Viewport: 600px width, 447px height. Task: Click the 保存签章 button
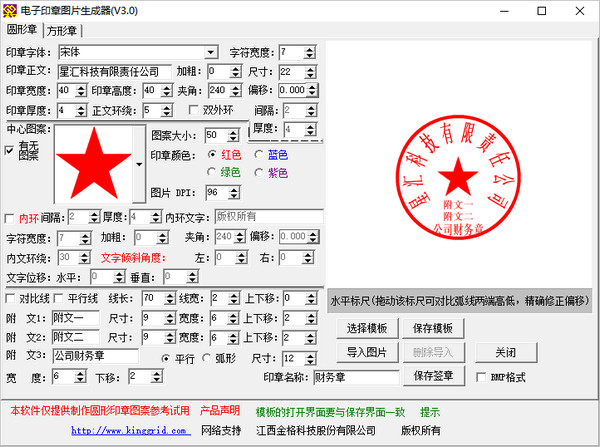pos(434,376)
